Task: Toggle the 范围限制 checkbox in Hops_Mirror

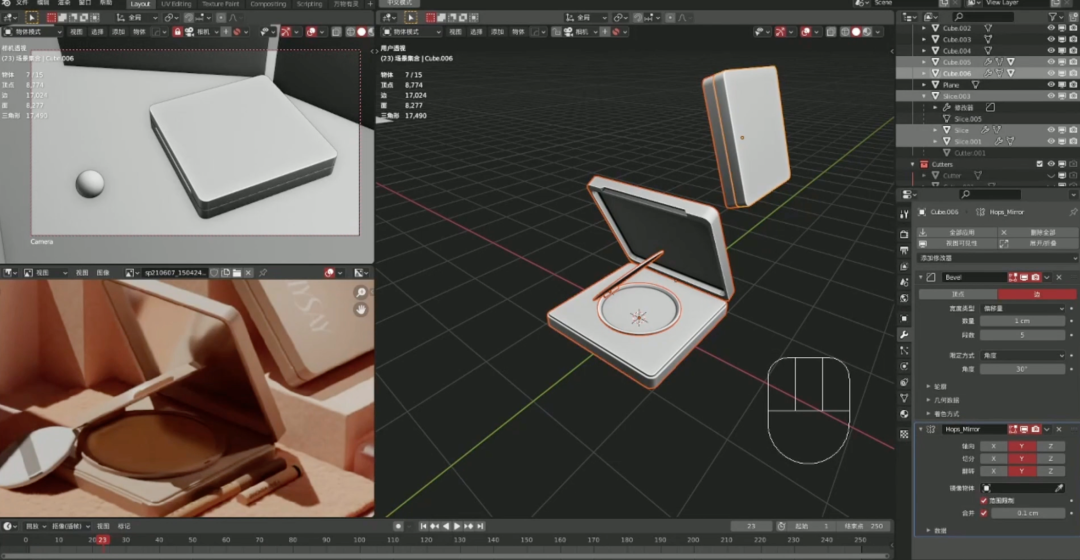Action: click(984, 501)
